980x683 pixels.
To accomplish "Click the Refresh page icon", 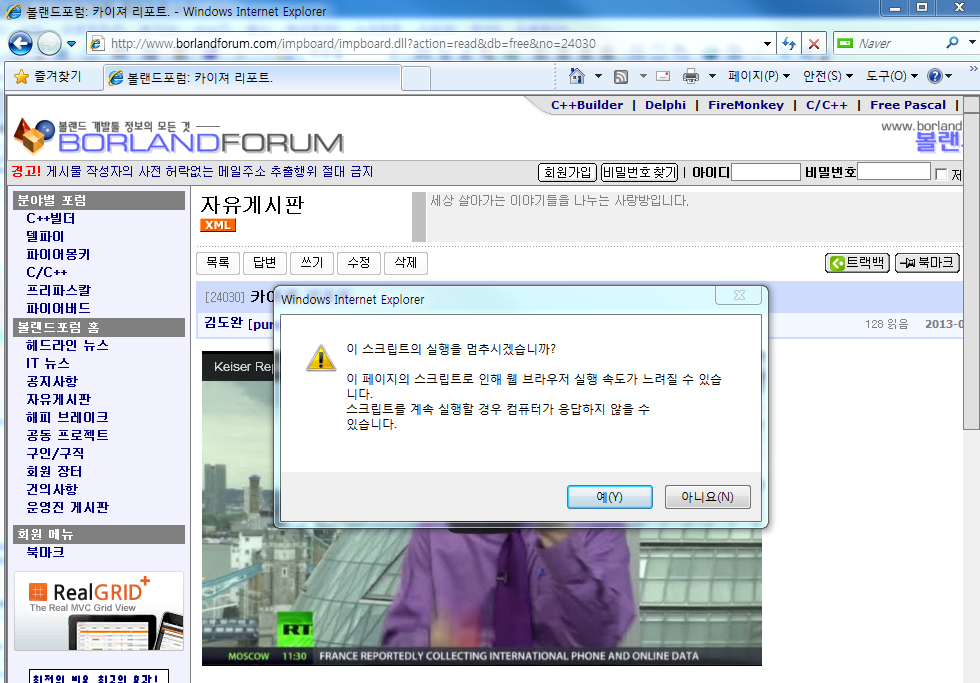I will (789, 44).
